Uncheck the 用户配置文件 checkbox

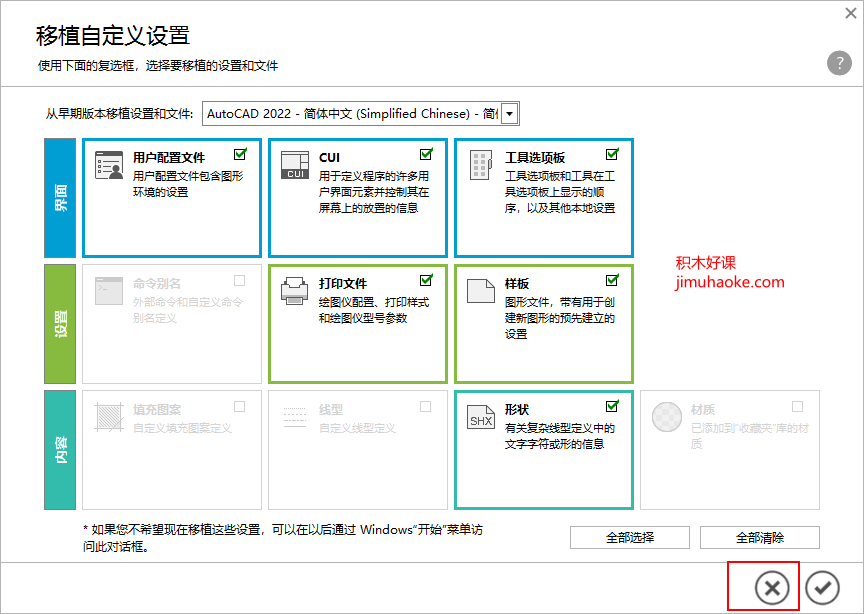click(x=240, y=154)
